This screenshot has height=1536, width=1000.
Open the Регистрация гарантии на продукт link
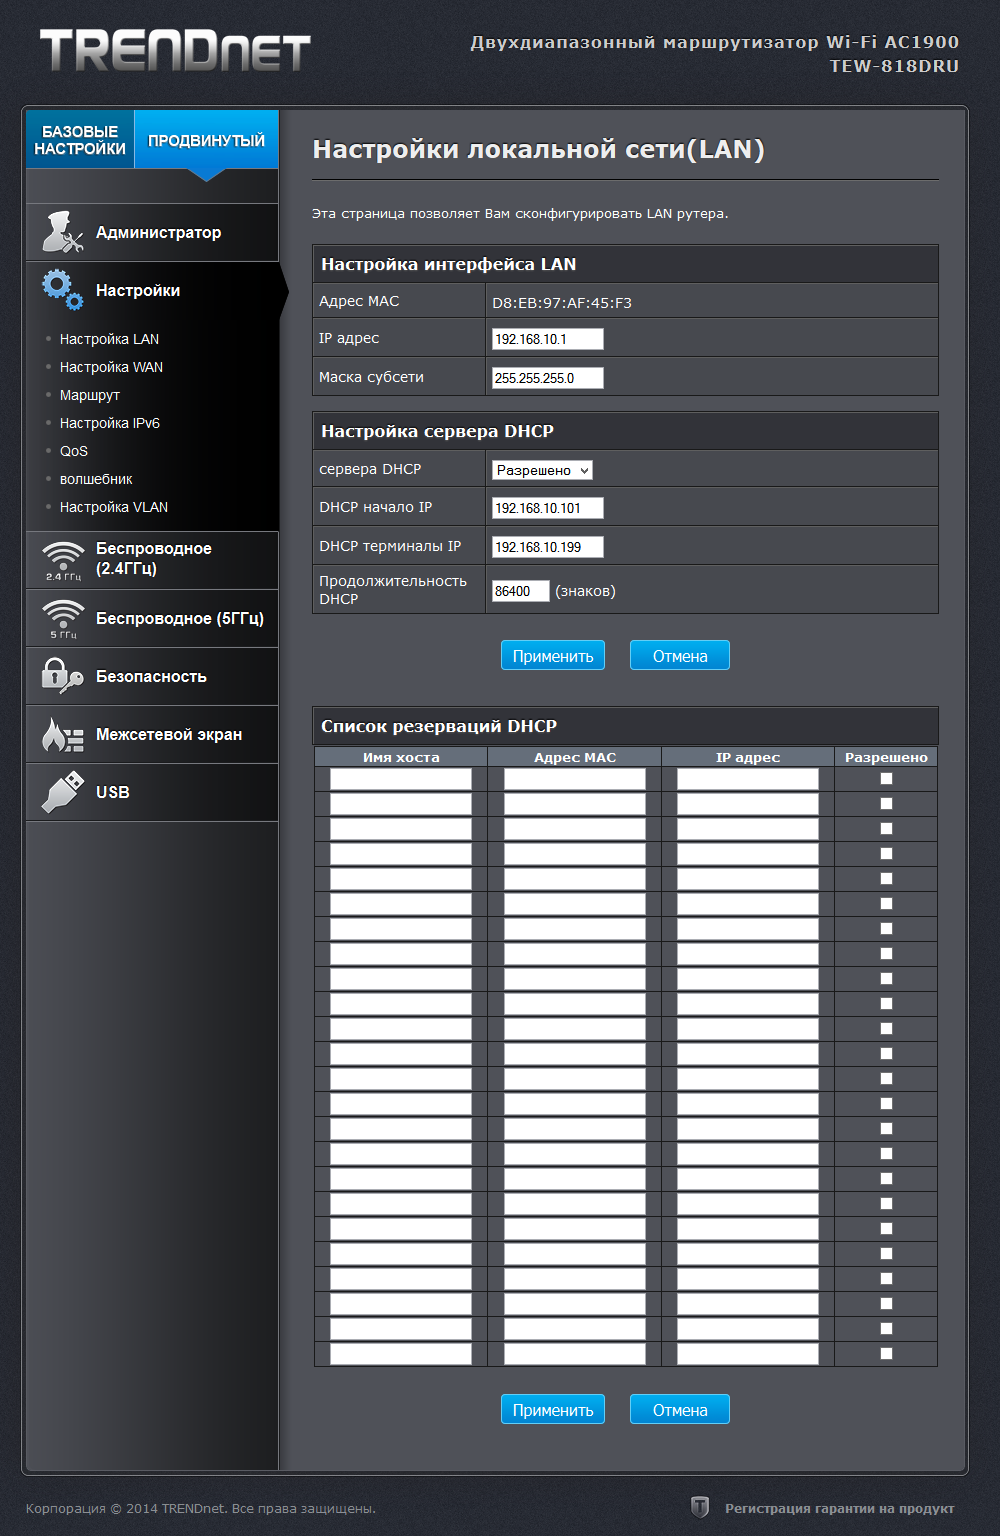coord(839,1508)
